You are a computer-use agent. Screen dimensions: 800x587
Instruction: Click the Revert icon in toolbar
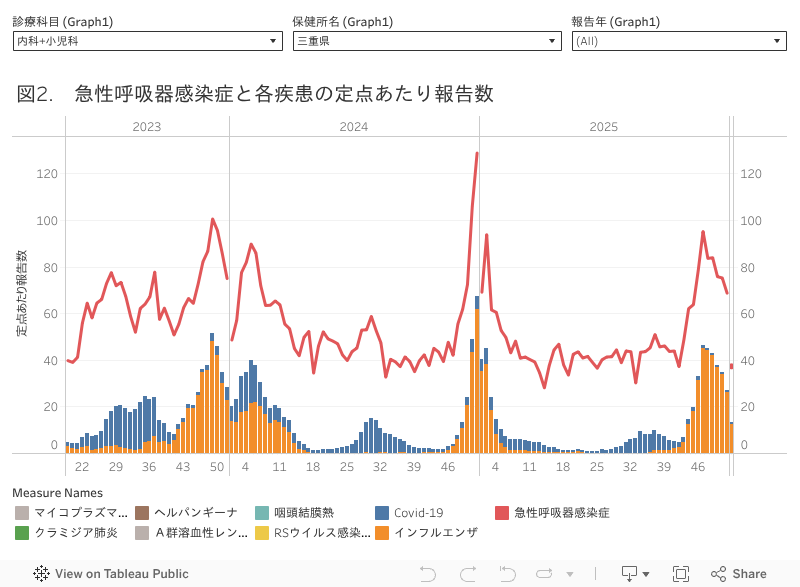[508, 574]
